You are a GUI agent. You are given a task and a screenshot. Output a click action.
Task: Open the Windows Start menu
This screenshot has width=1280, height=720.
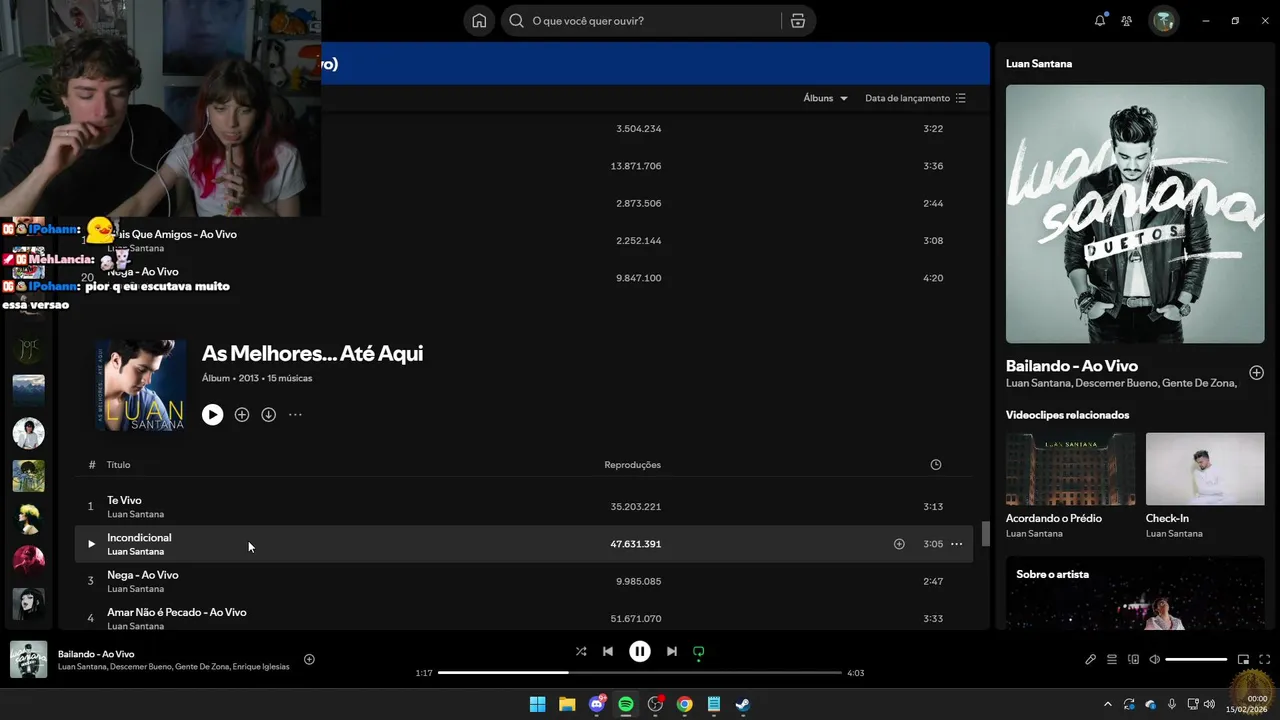[537, 704]
